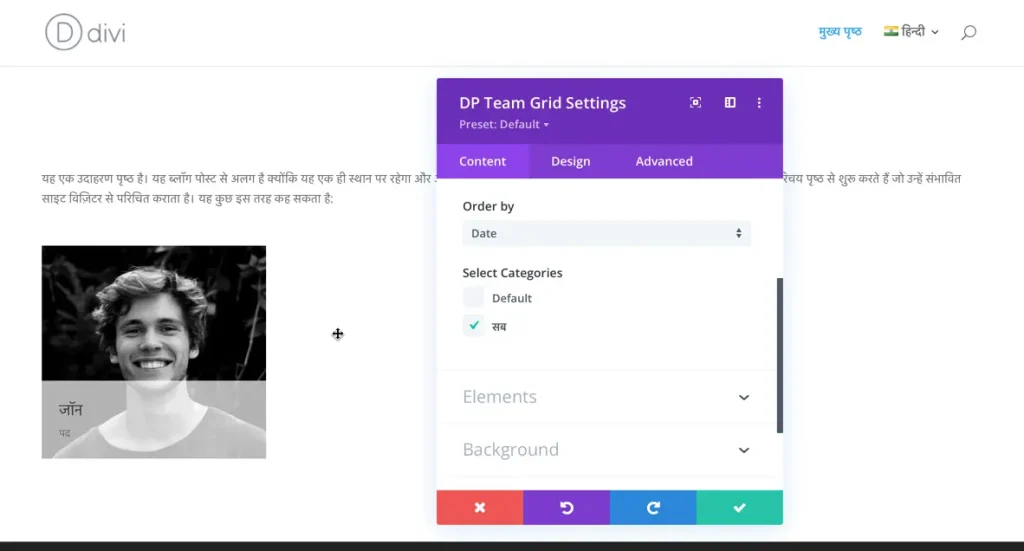Open the site search magnifier icon

[968, 32]
